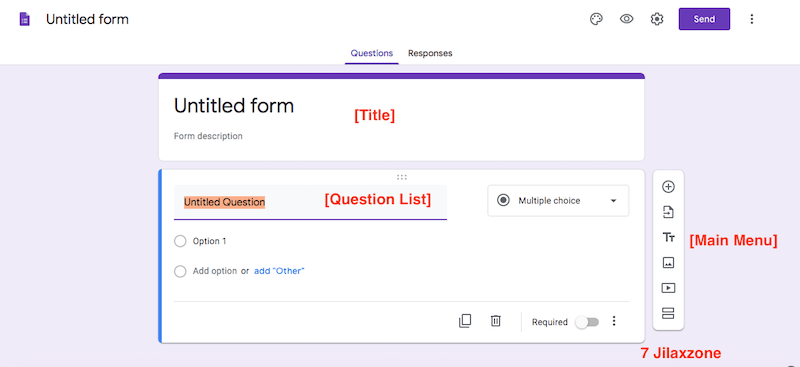Toggle the Required switch
Viewport: 800px width, 367px height.
pyautogui.click(x=587, y=322)
